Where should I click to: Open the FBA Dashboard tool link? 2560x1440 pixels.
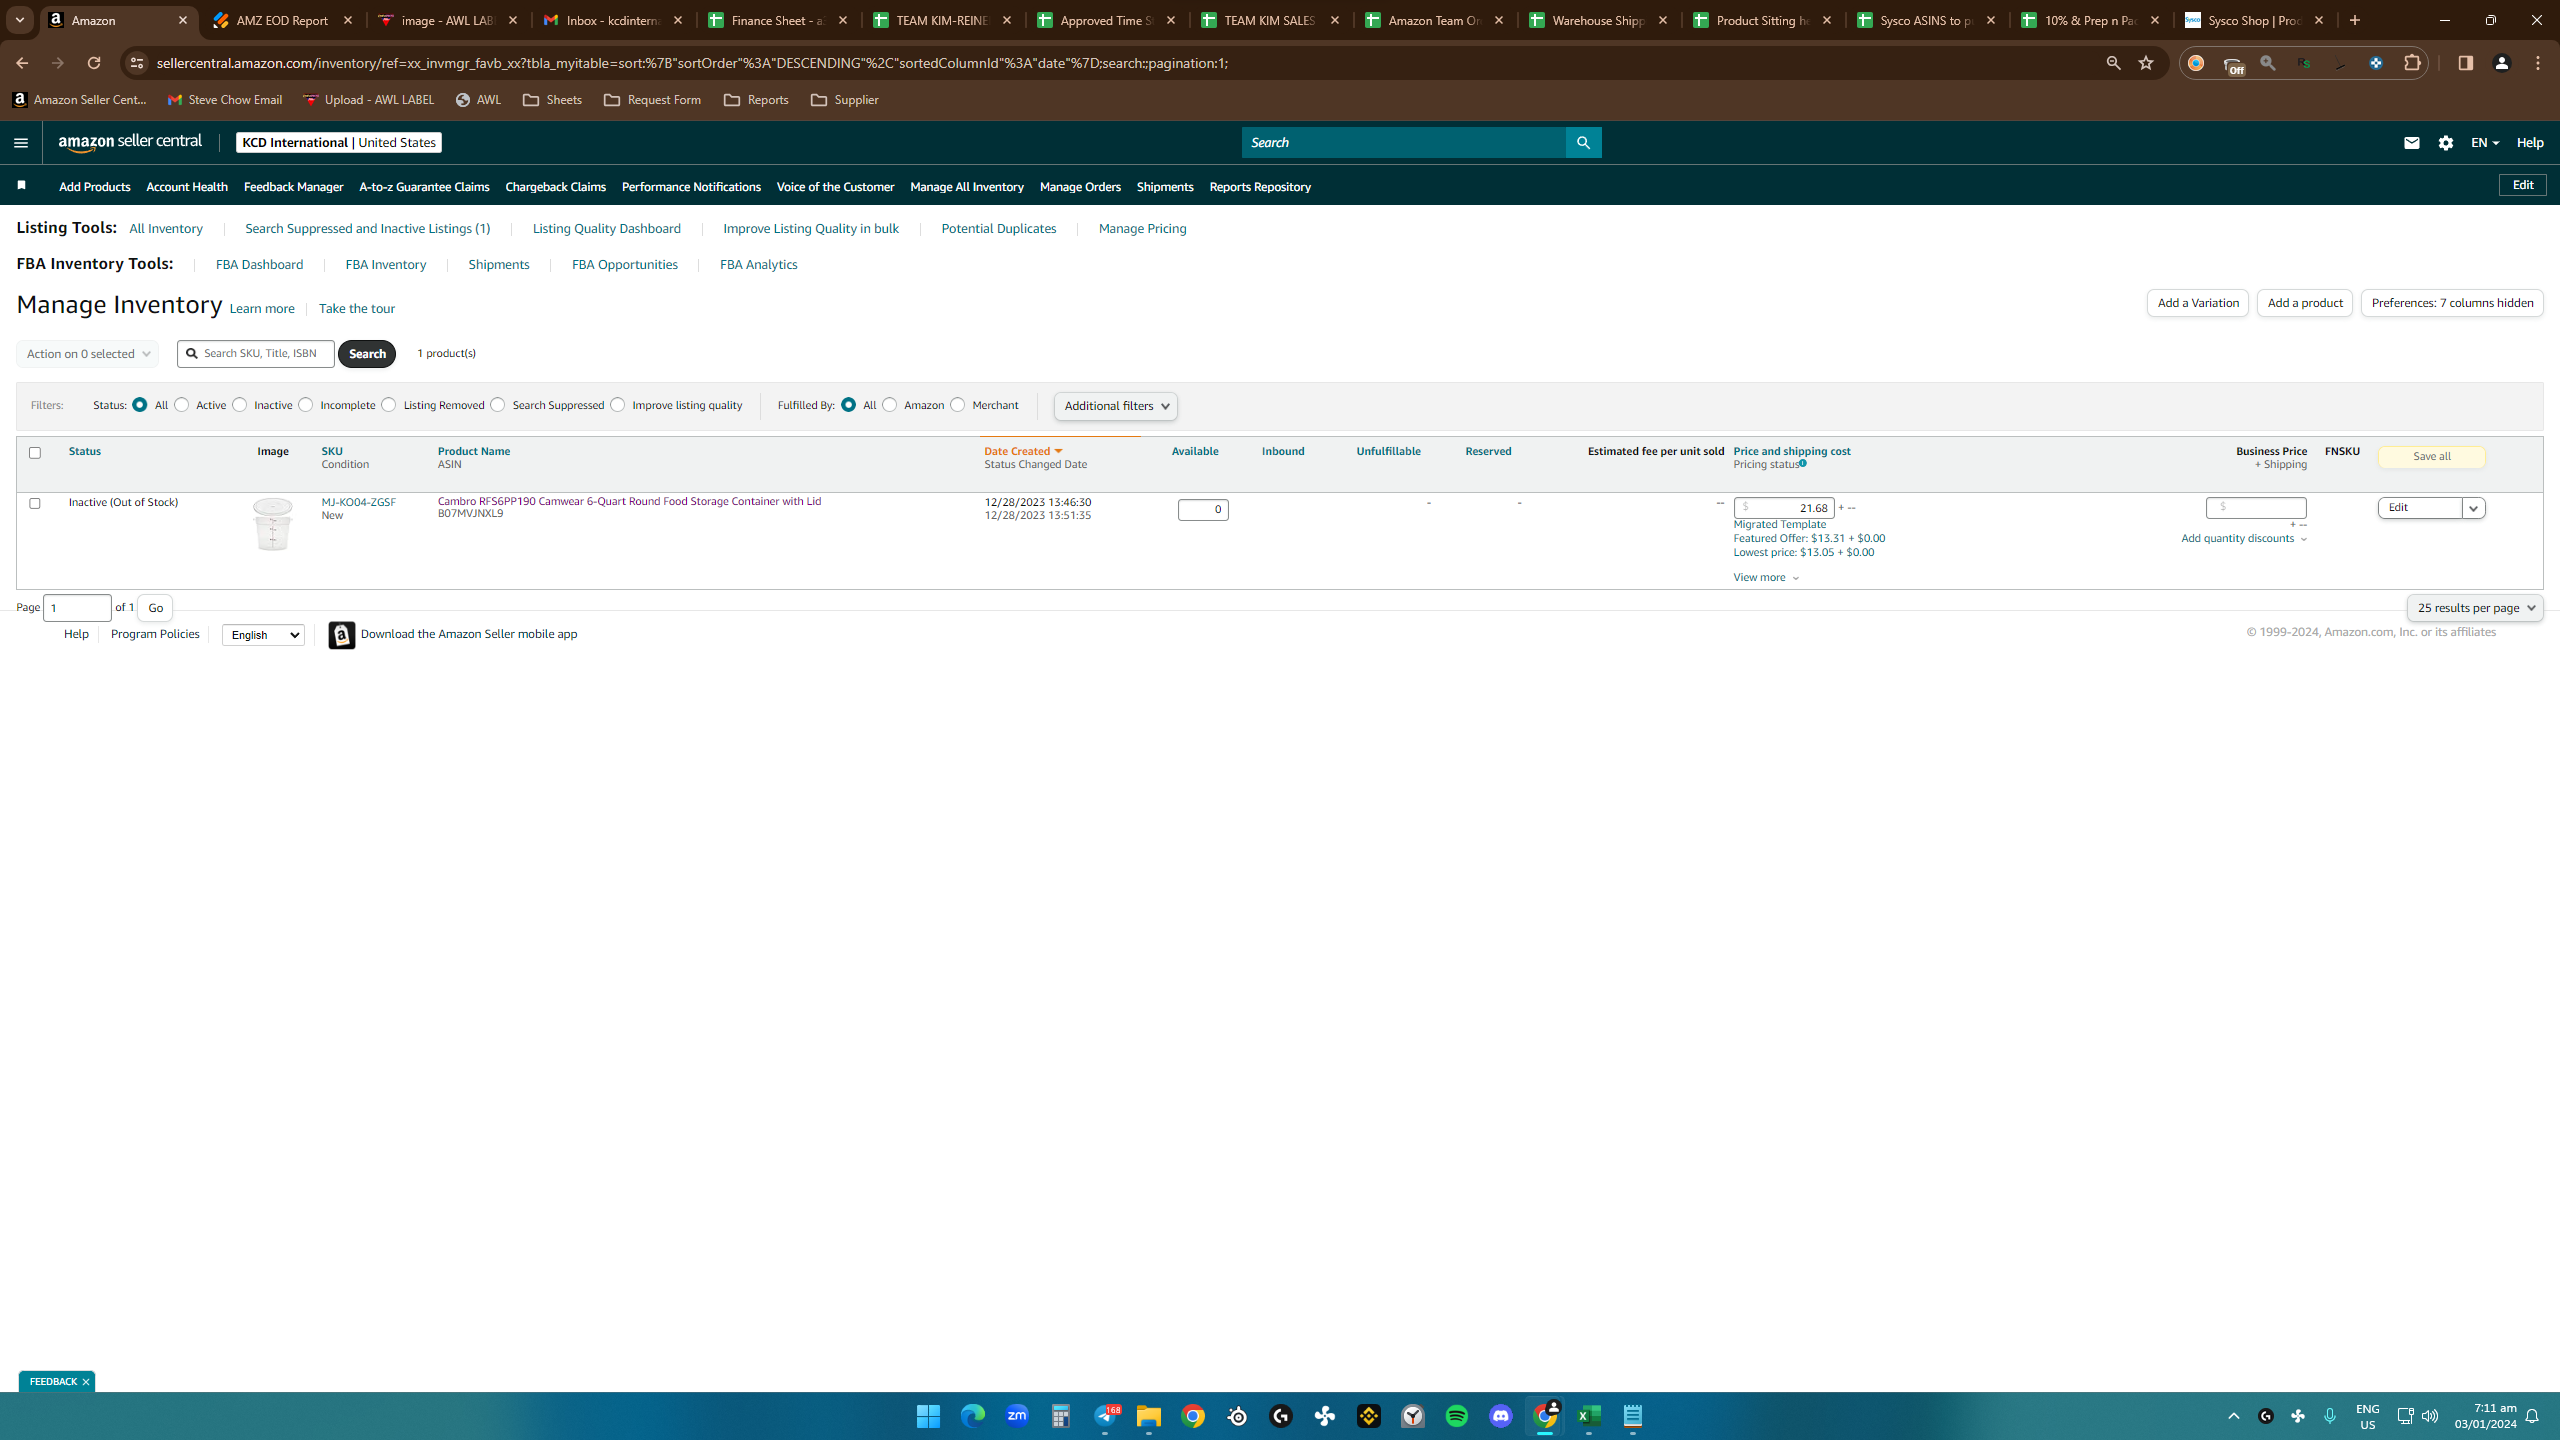point(259,265)
